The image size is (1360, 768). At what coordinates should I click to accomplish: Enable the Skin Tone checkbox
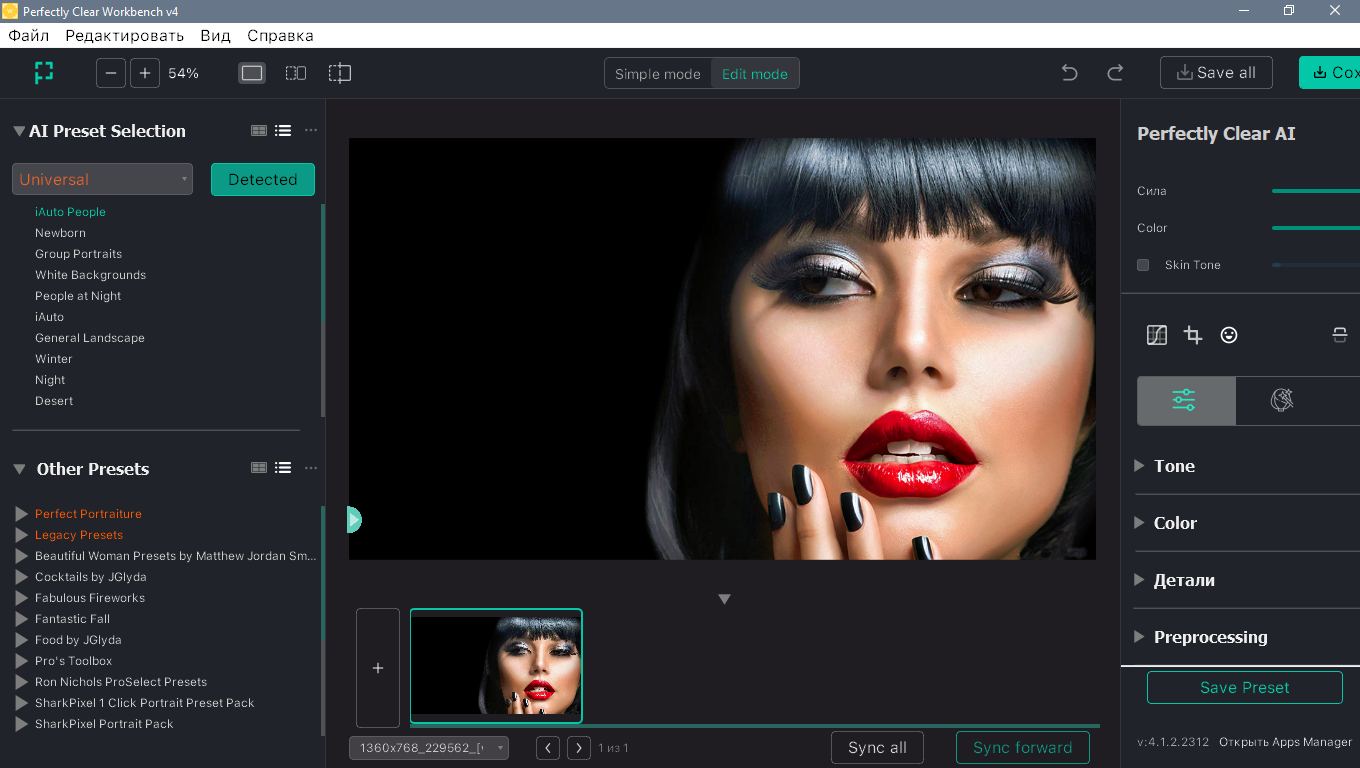pyautogui.click(x=1143, y=265)
